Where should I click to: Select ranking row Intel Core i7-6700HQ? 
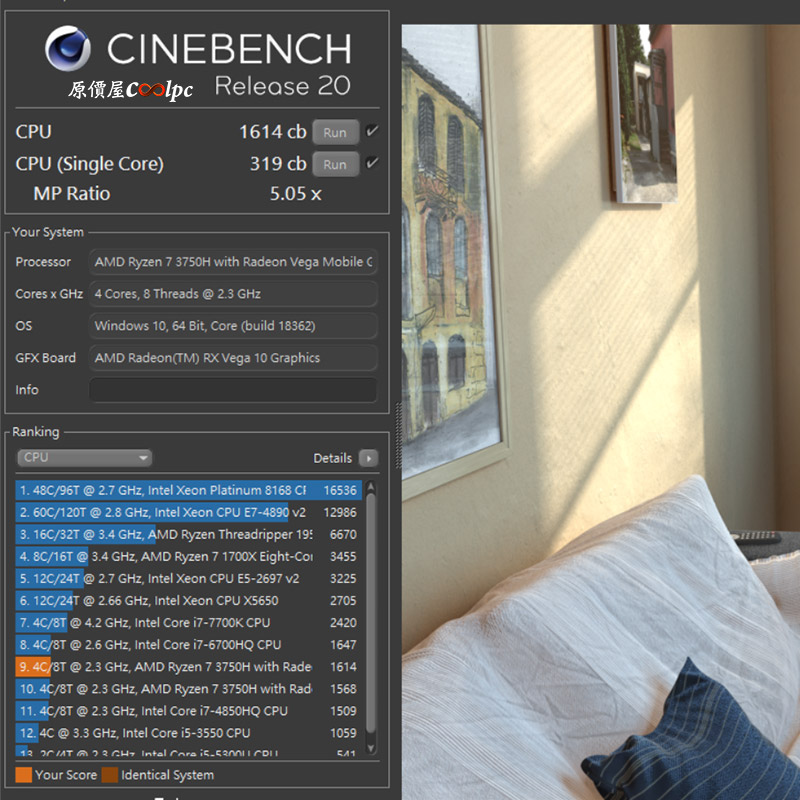pyautogui.click(x=188, y=644)
